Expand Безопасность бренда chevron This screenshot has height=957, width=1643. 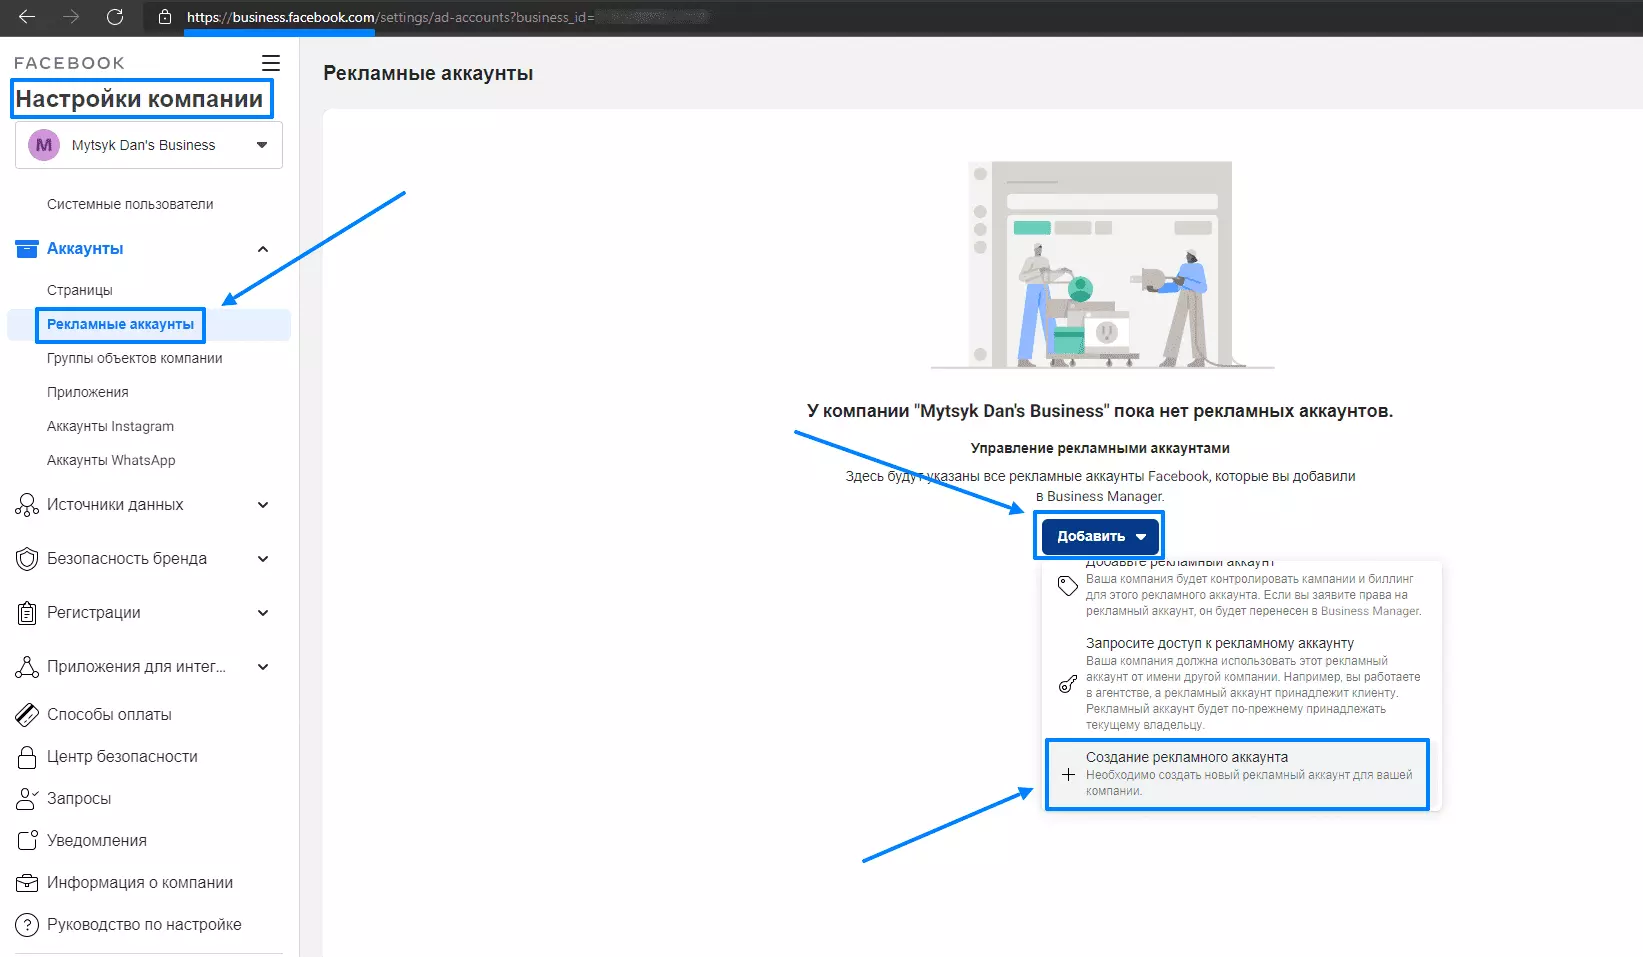[x=263, y=559]
